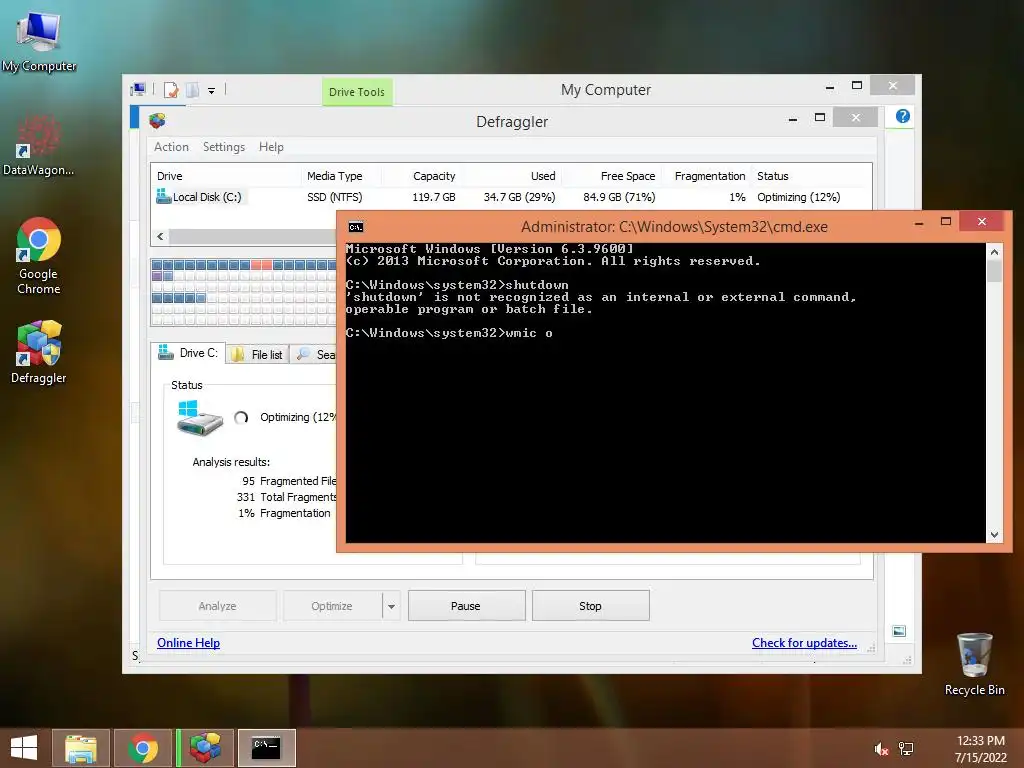Open the Action menu in Defraggler

click(171, 147)
